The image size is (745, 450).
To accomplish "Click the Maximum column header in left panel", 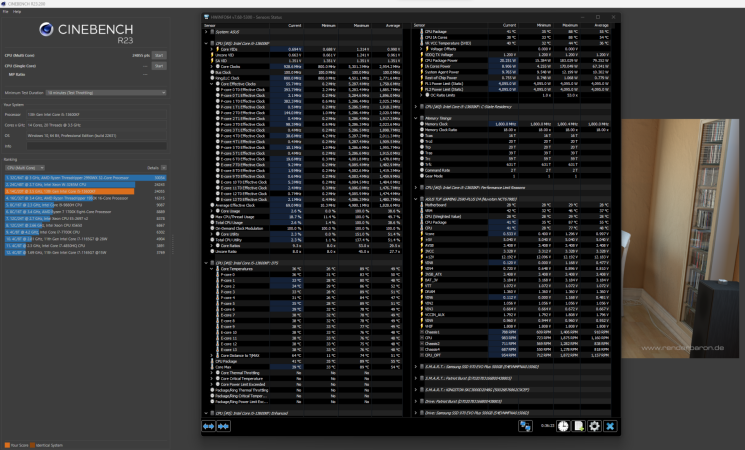I will 361,26.
